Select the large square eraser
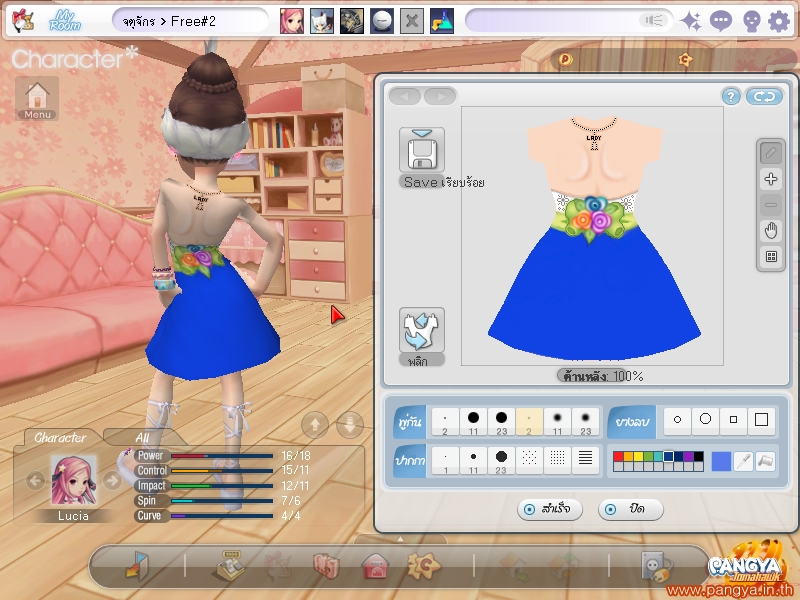800x600 pixels. [x=761, y=420]
